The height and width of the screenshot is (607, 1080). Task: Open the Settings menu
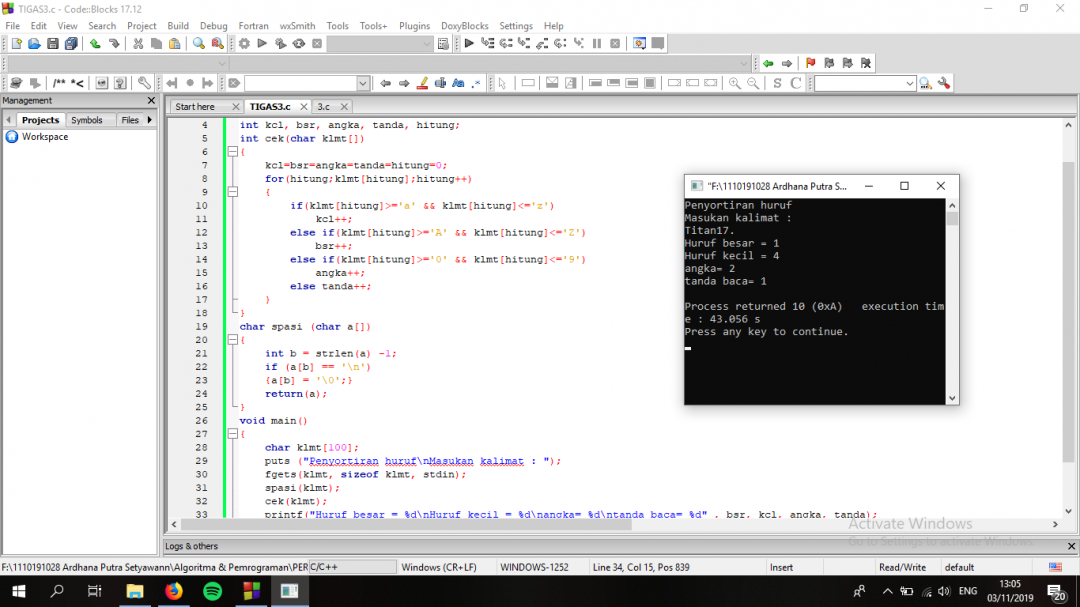tap(516, 25)
